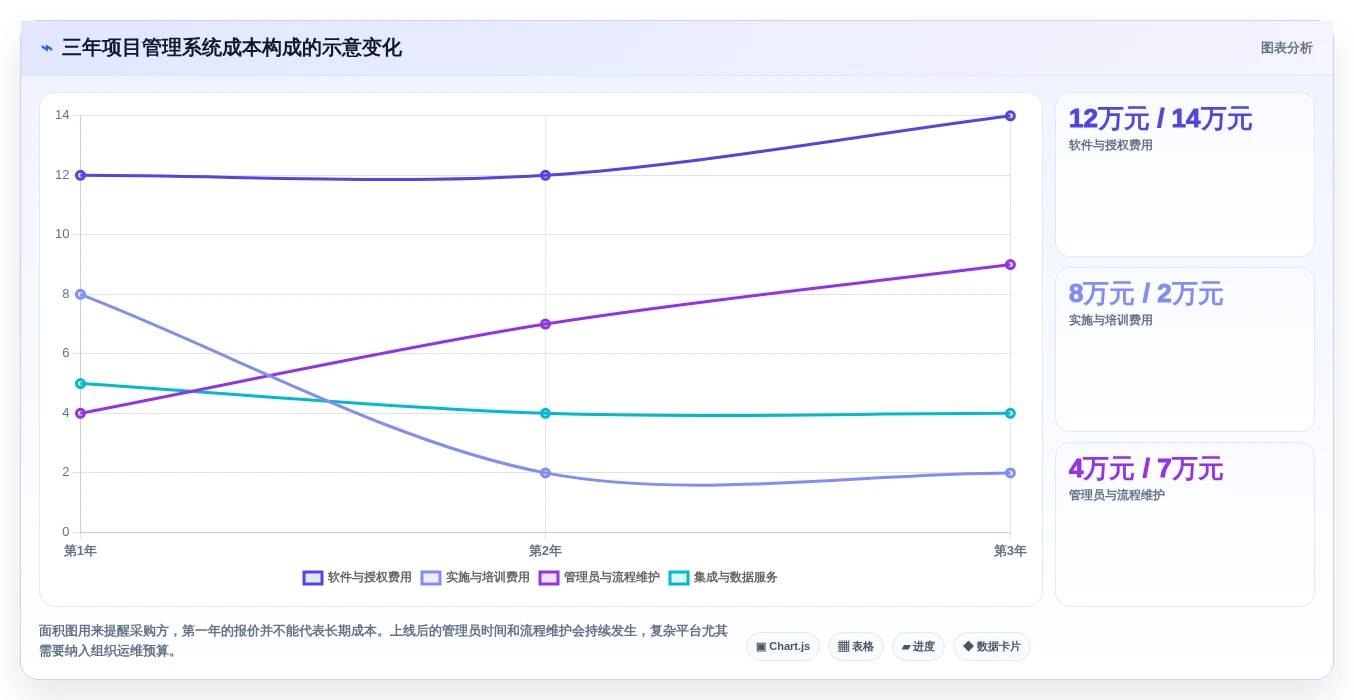Click 软件与授权费用 caption in the first card
This screenshot has height=700, width=1354.
point(1111,145)
